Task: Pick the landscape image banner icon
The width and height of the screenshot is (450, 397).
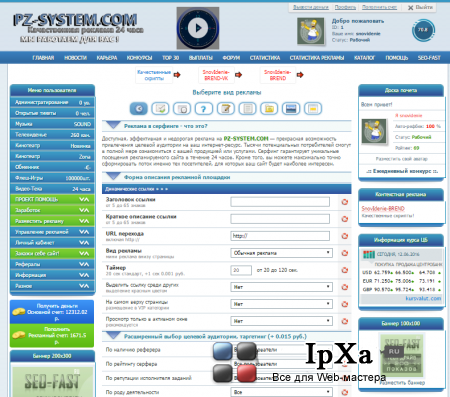Action: point(291,109)
